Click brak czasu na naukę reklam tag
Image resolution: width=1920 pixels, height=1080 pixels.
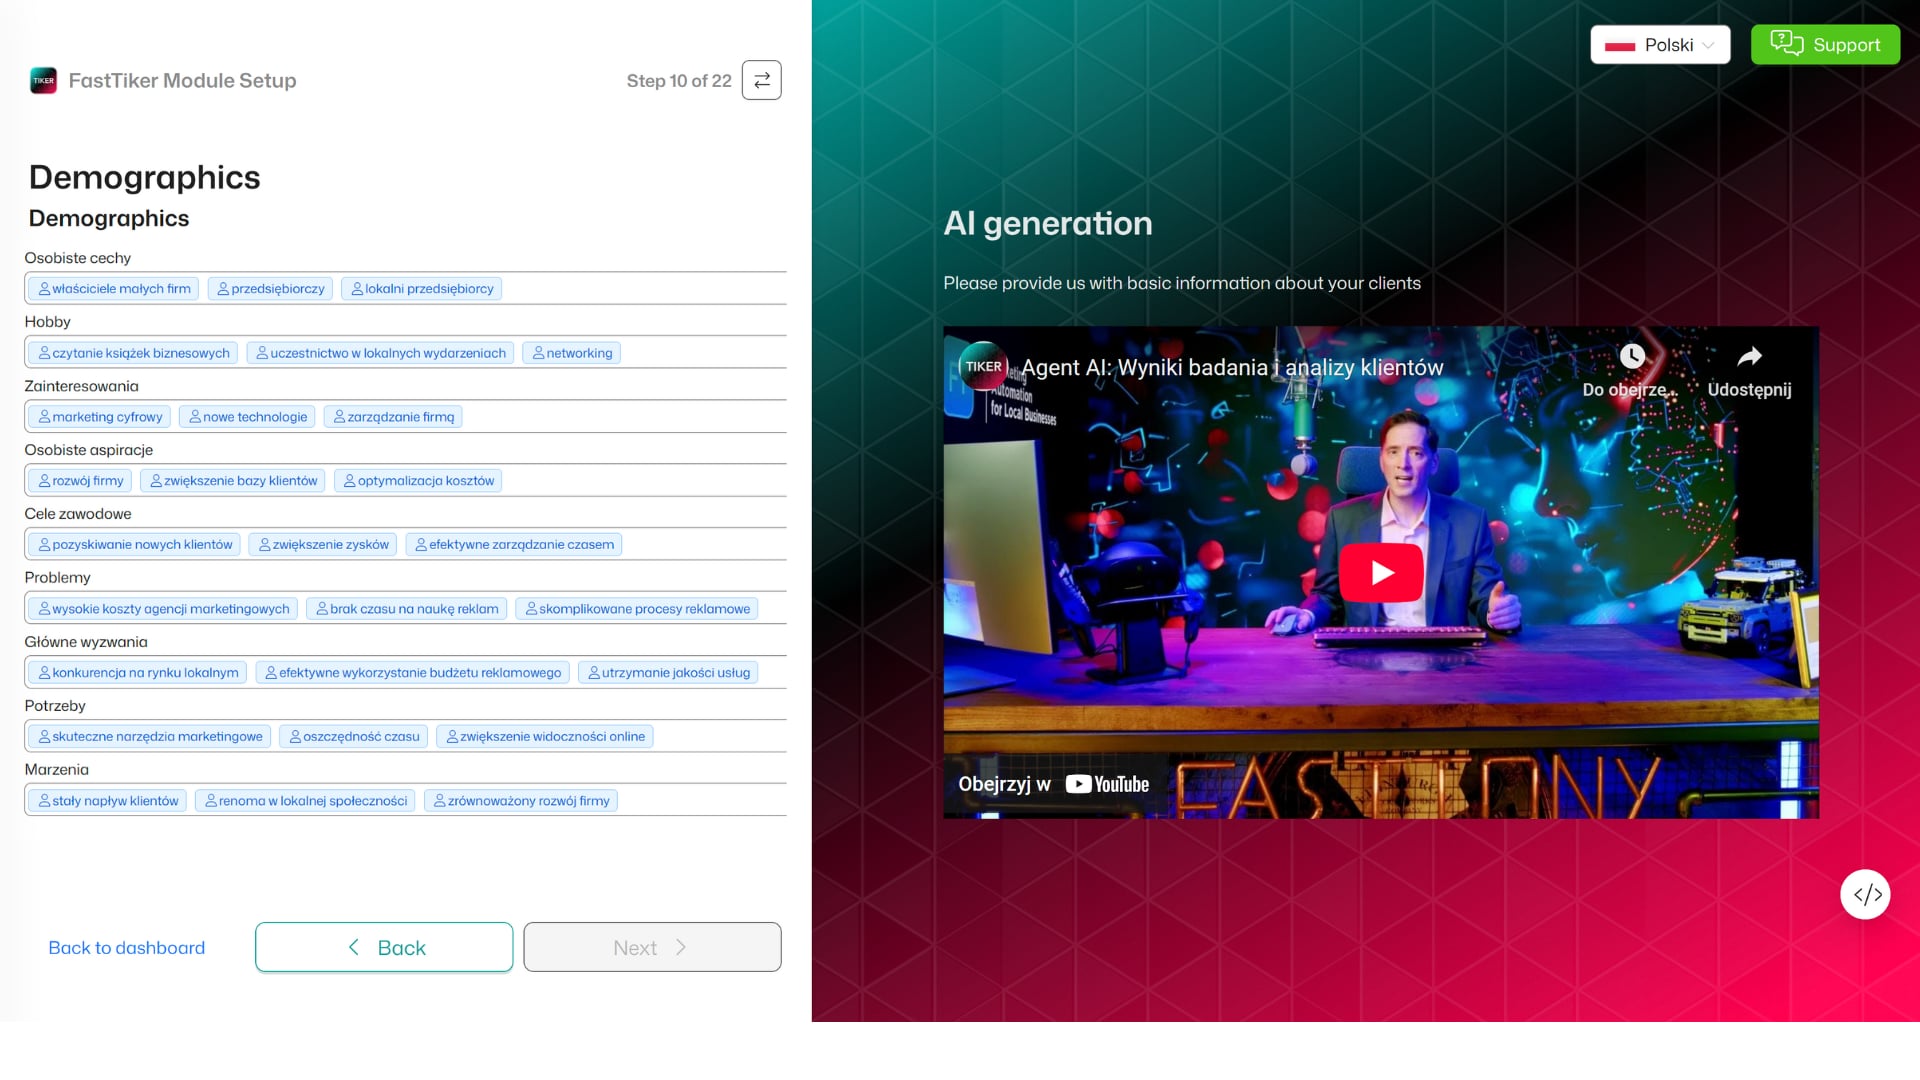407,609
